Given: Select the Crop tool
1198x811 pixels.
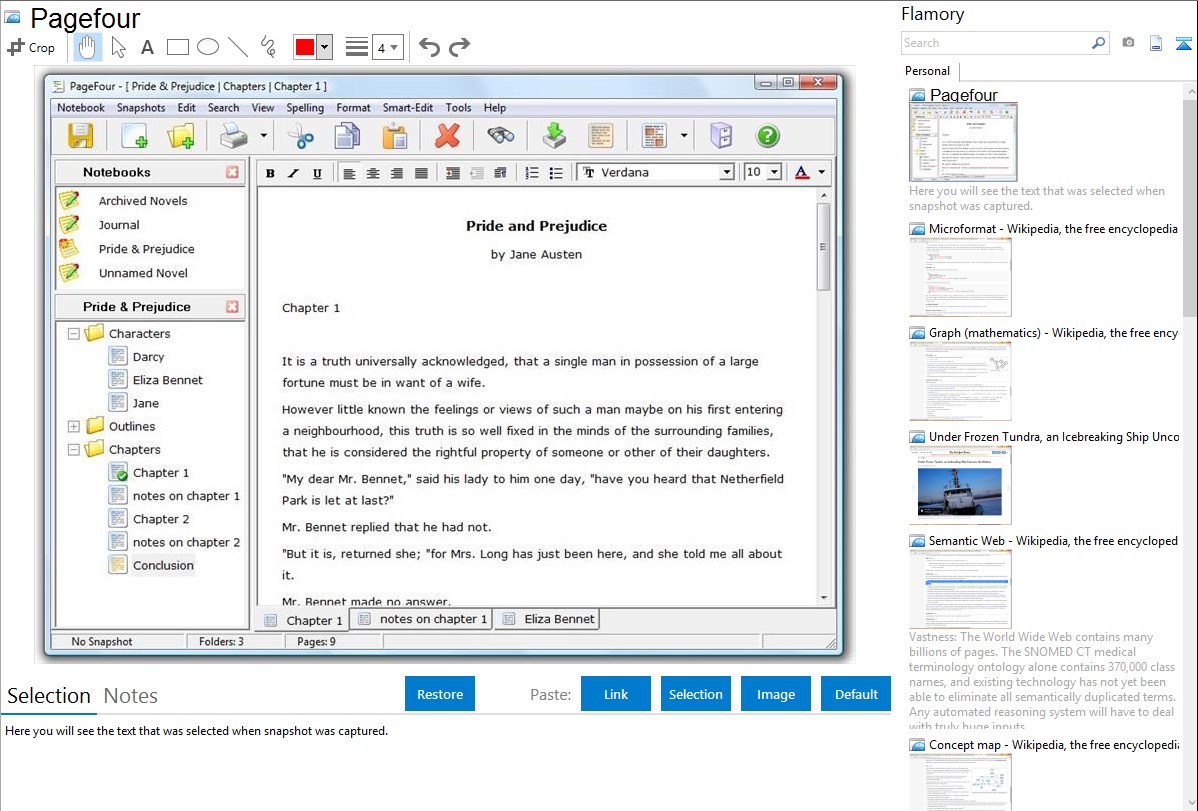Looking at the screenshot, I should (31, 47).
